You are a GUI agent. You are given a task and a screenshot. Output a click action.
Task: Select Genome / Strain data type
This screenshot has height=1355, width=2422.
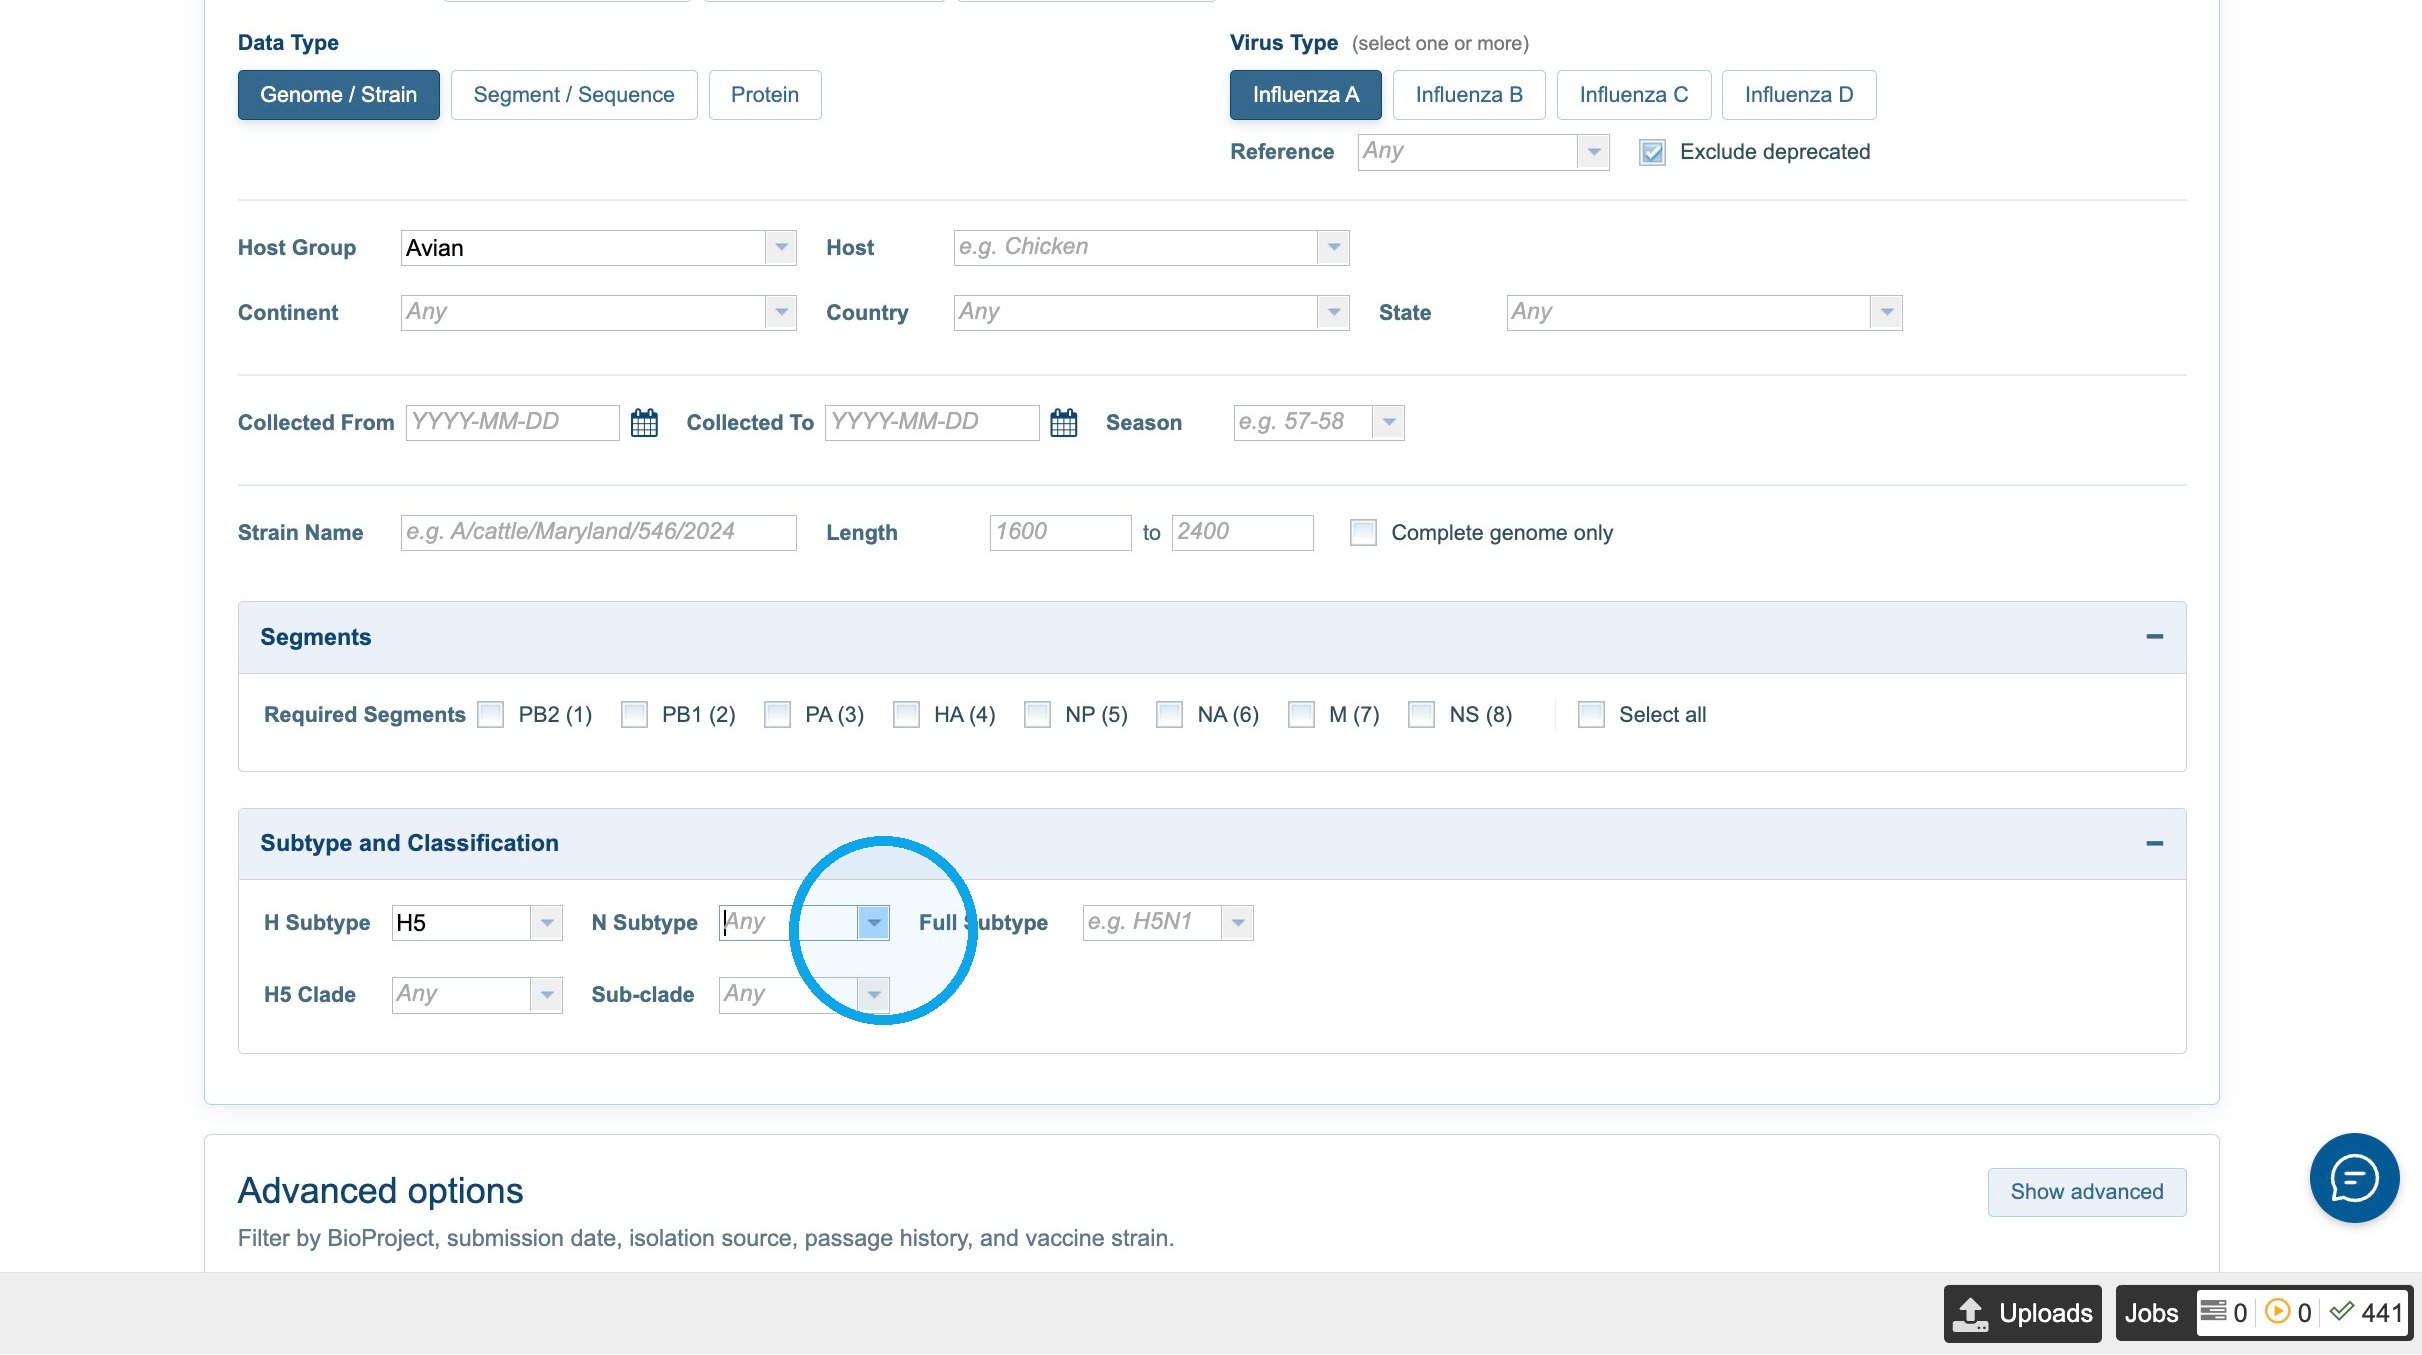[338, 95]
